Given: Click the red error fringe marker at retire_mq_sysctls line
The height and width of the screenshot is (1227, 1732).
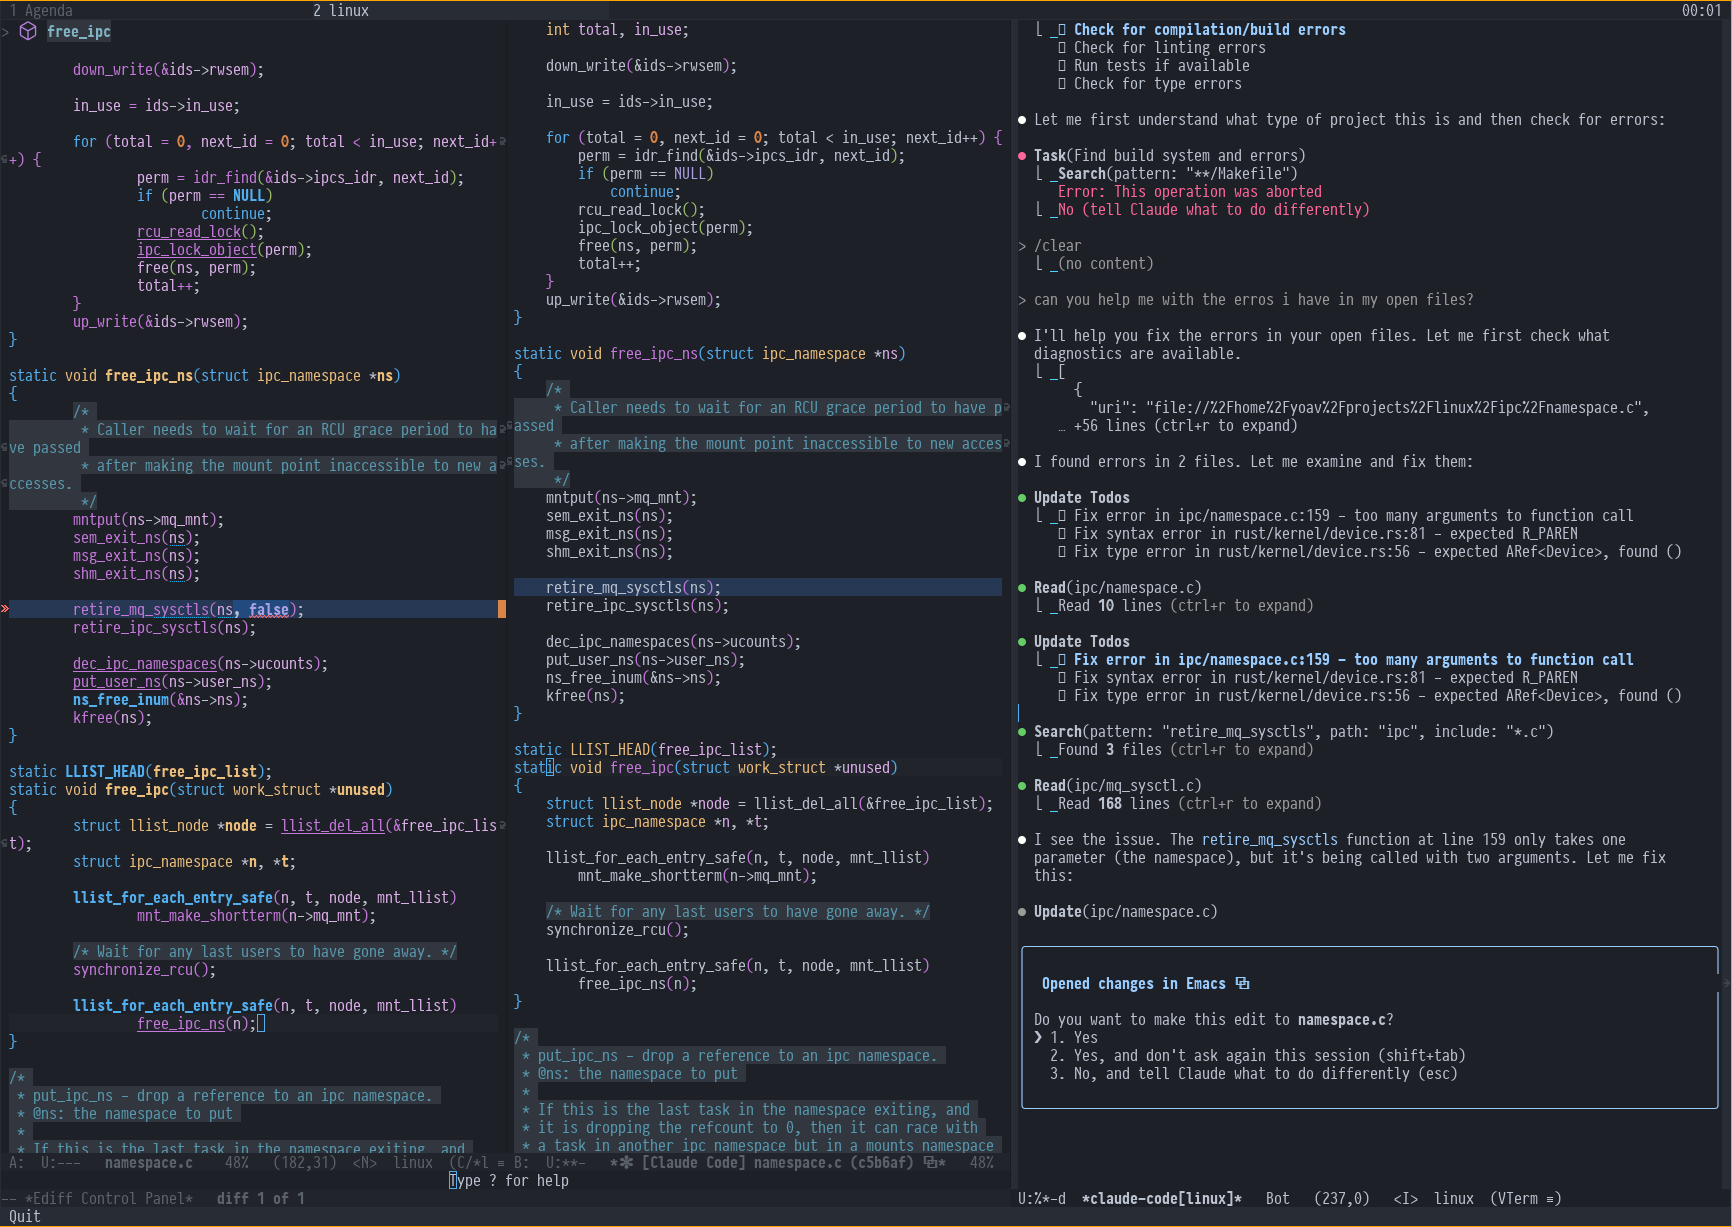Looking at the screenshot, I should click(x=5, y=609).
